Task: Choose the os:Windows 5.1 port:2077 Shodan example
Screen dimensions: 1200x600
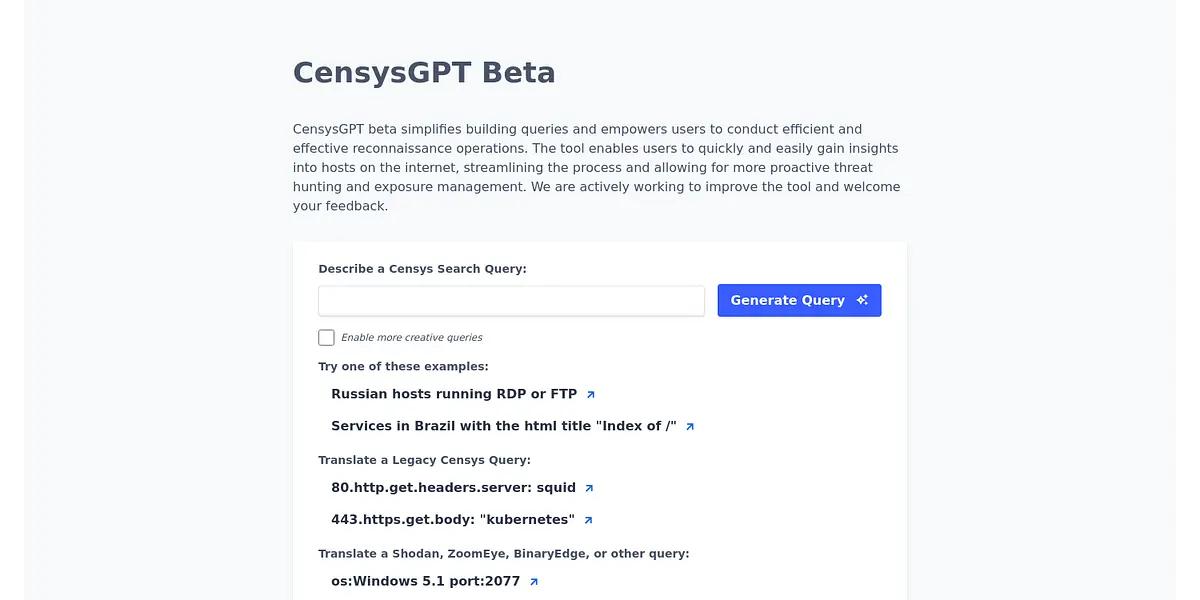Action: pos(426,581)
